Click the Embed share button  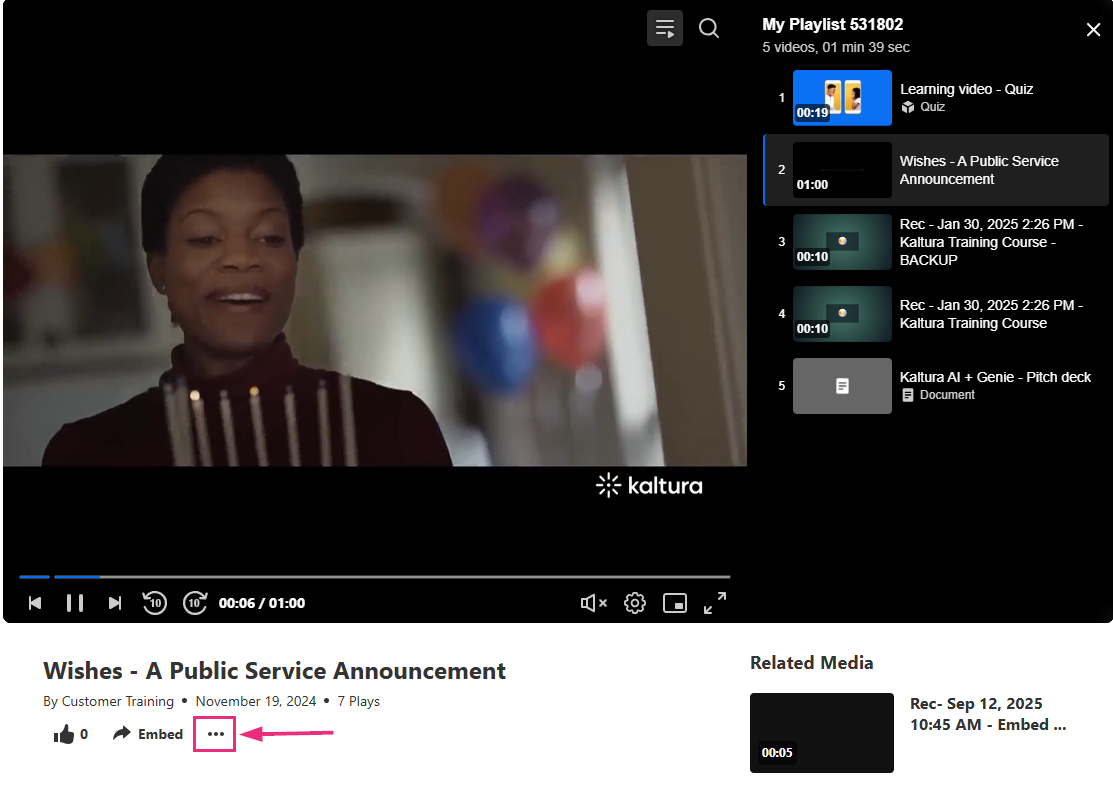[x=148, y=734]
